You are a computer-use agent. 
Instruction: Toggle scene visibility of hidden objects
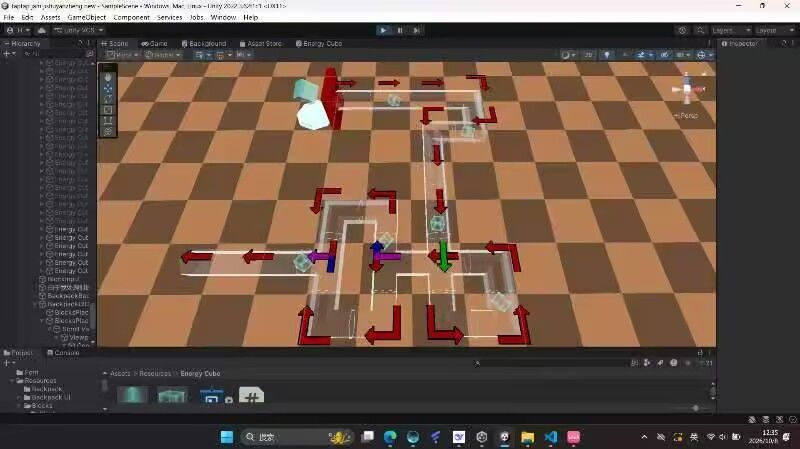click(664, 55)
